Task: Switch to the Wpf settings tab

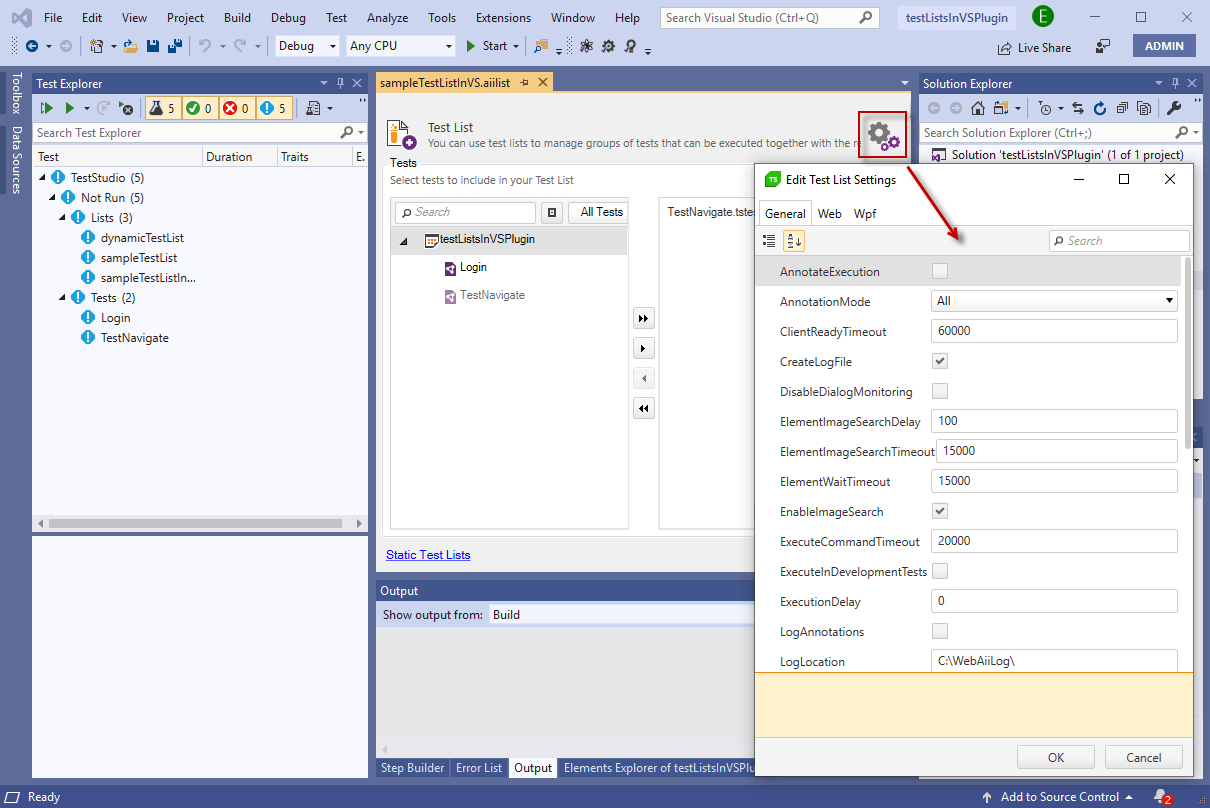Action: tap(865, 213)
